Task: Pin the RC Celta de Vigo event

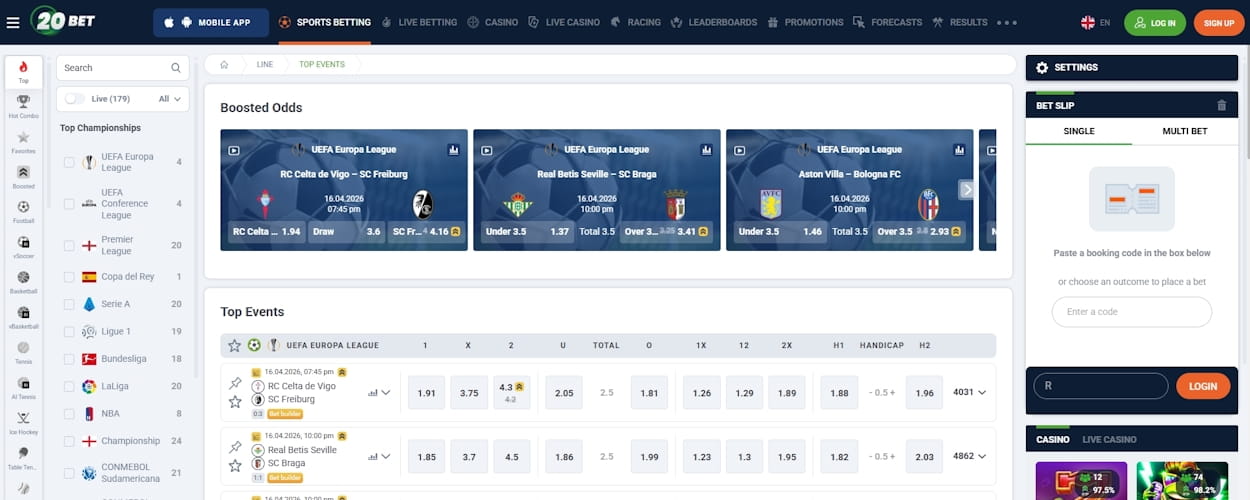Action: point(235,383)
